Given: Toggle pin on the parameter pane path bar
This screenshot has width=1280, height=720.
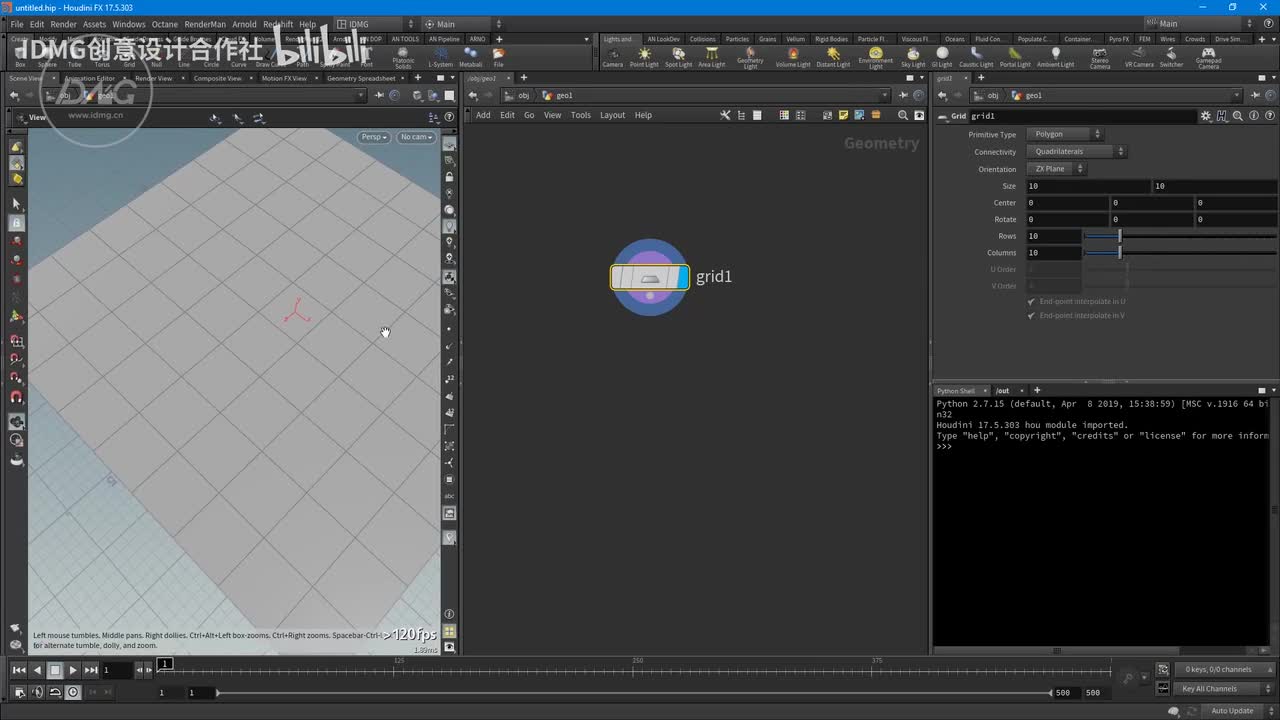Looking at the screenshot, I should [x=1255, y=95].
